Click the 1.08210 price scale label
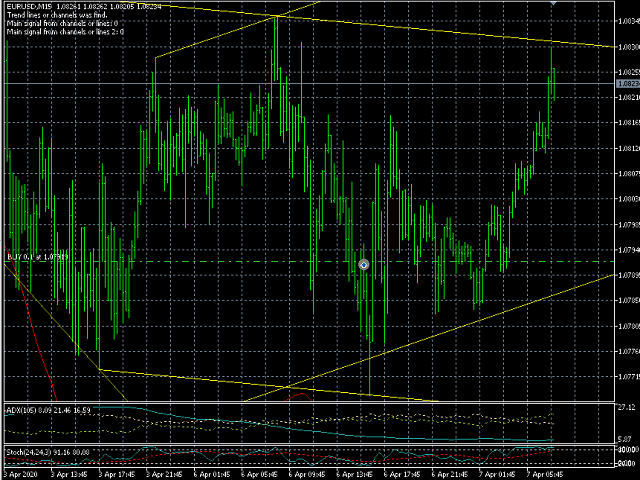The height and width of the screenshot is (480, 640). pyautogui.click(x=629, y=98)
